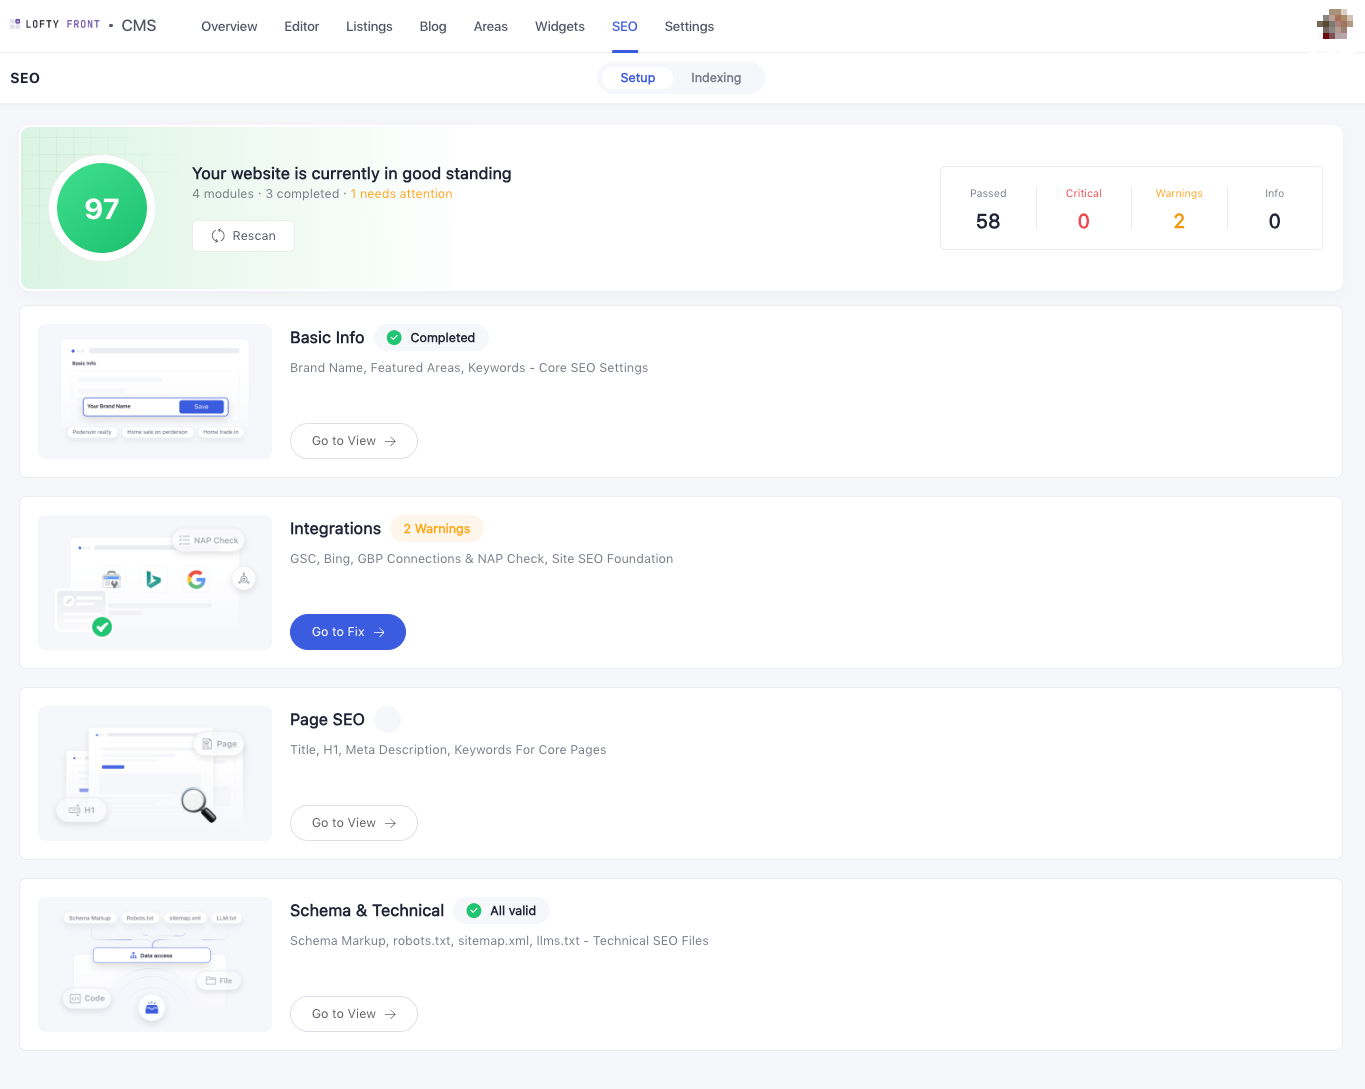Click the Data access box in Schema thumbnail
The height and width of the screenshot is (1089, 1365).
[x=152, y=955]
